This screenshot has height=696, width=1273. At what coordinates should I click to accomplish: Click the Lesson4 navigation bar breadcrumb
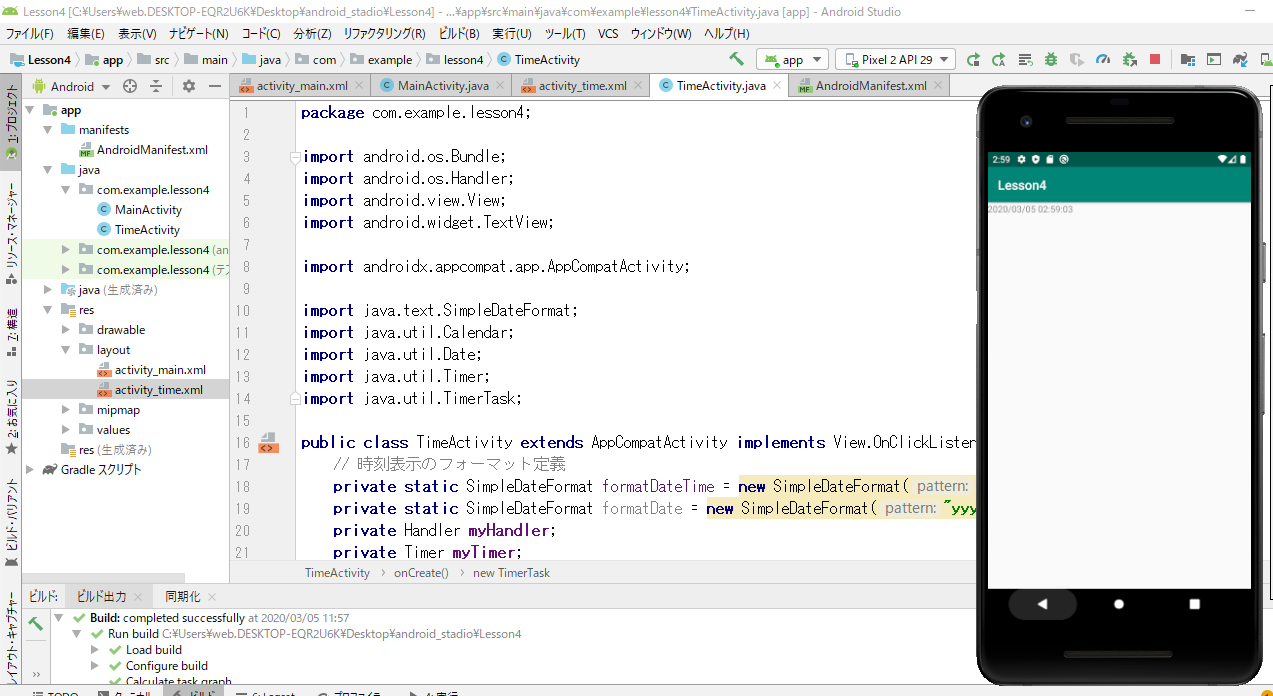(x=40, y=60)
